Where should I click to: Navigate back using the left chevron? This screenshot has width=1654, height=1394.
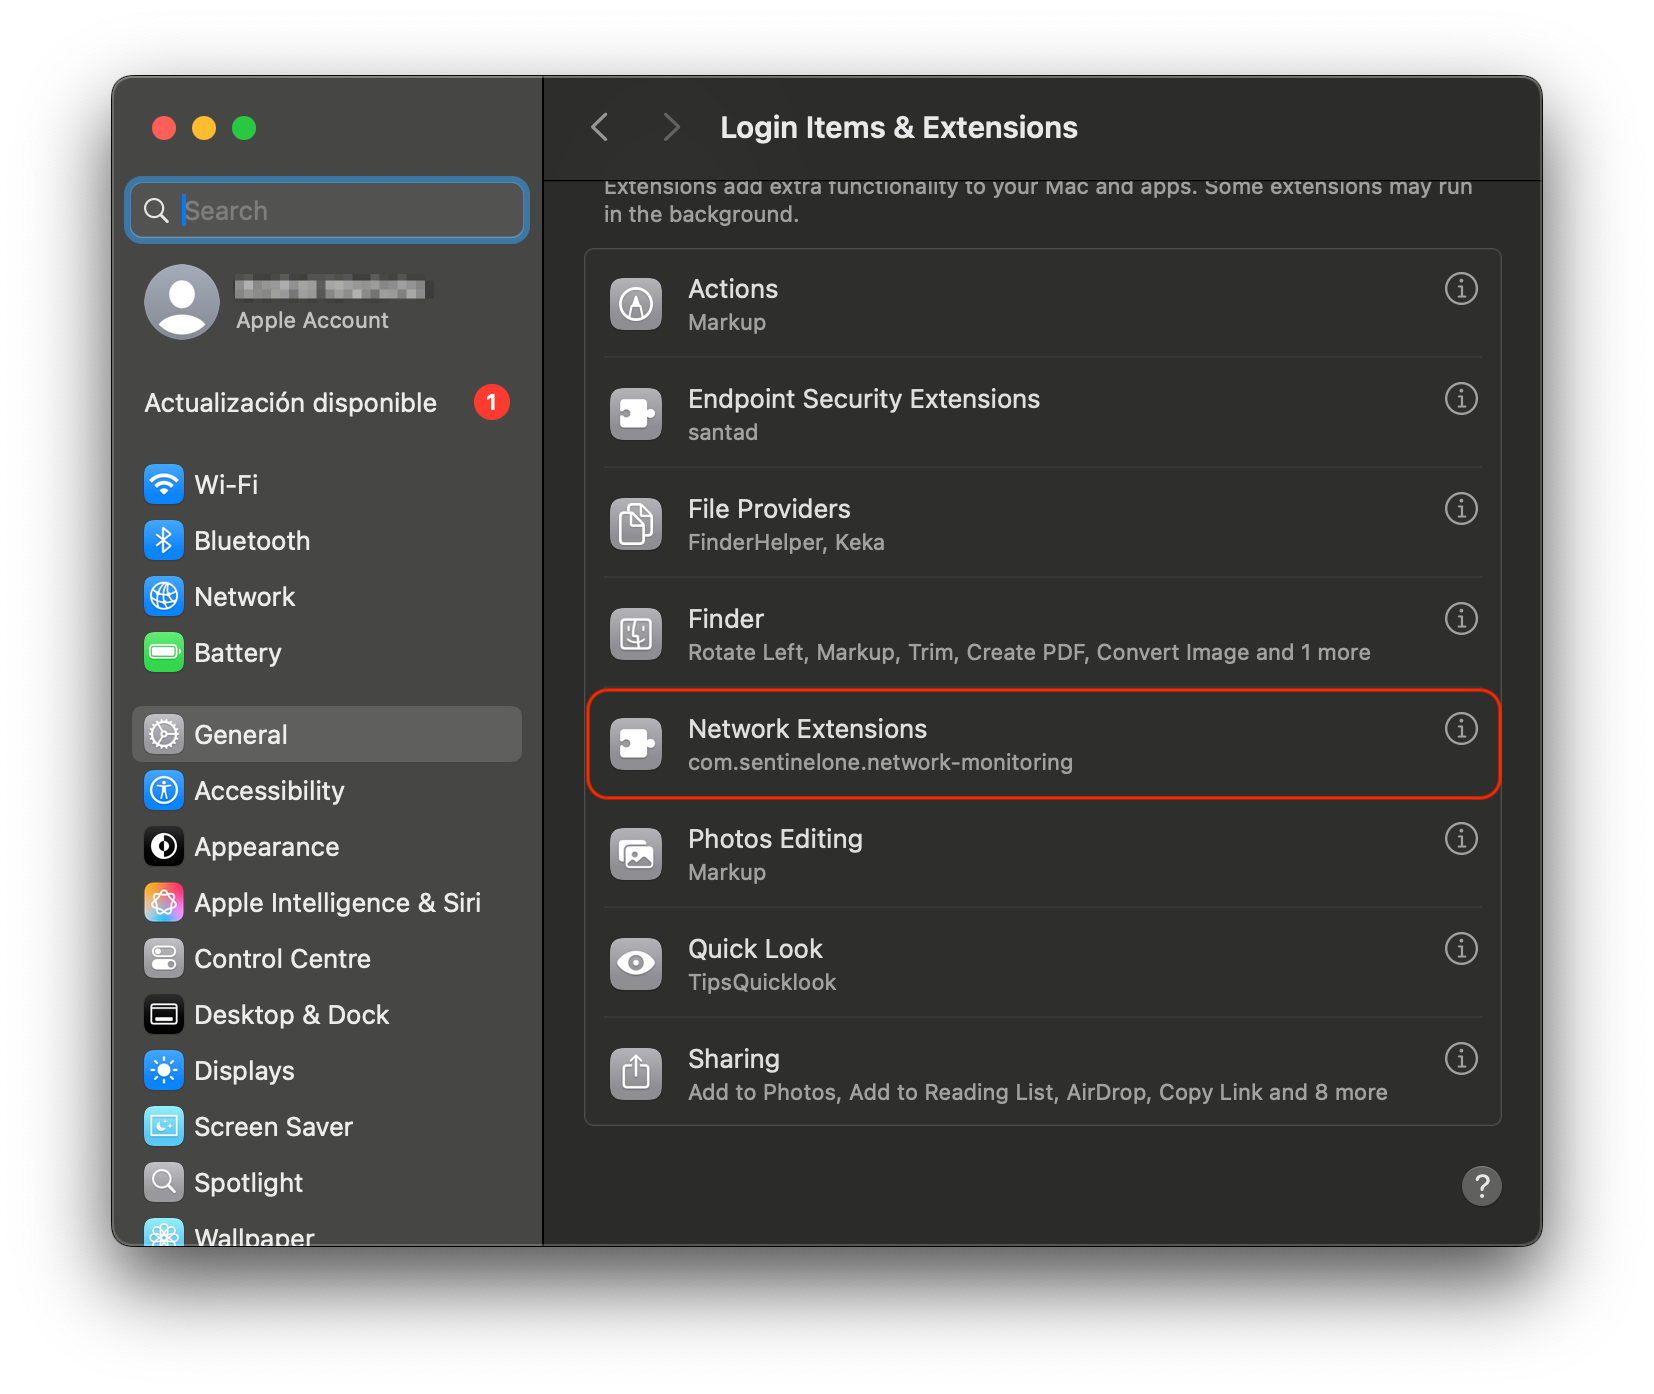598,127
